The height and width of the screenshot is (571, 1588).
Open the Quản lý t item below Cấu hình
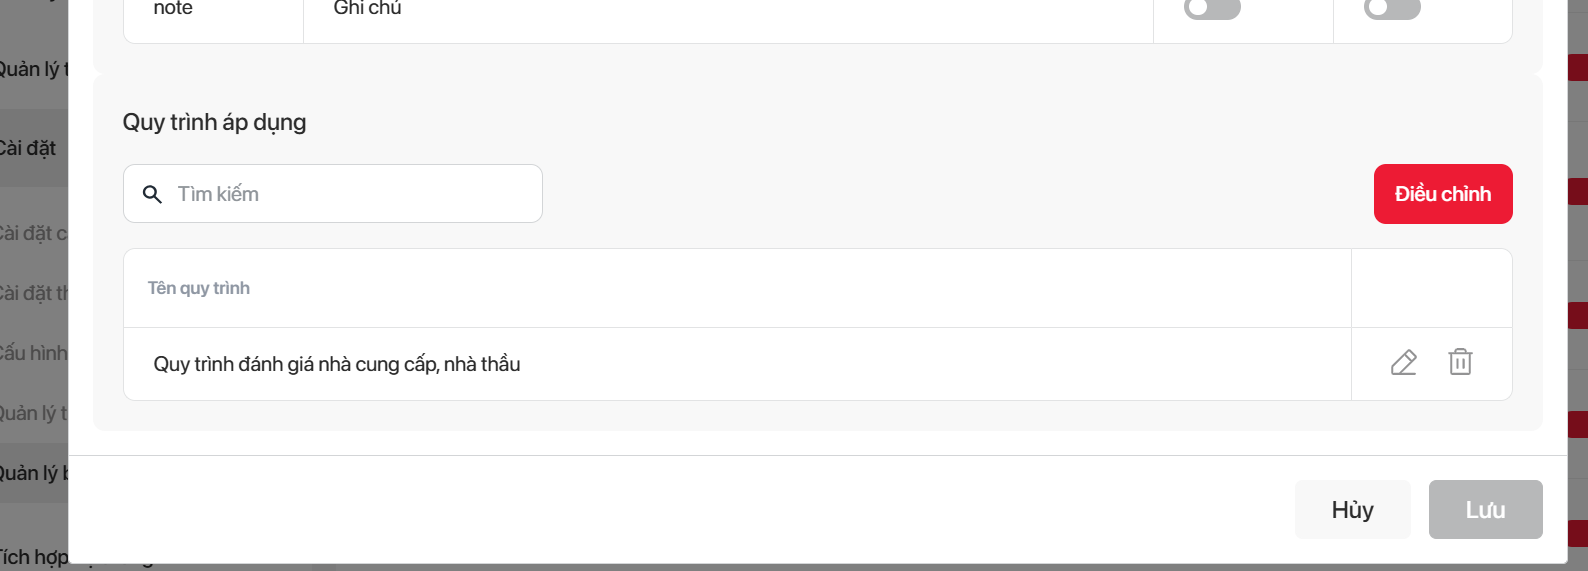[x=33, y=413]
